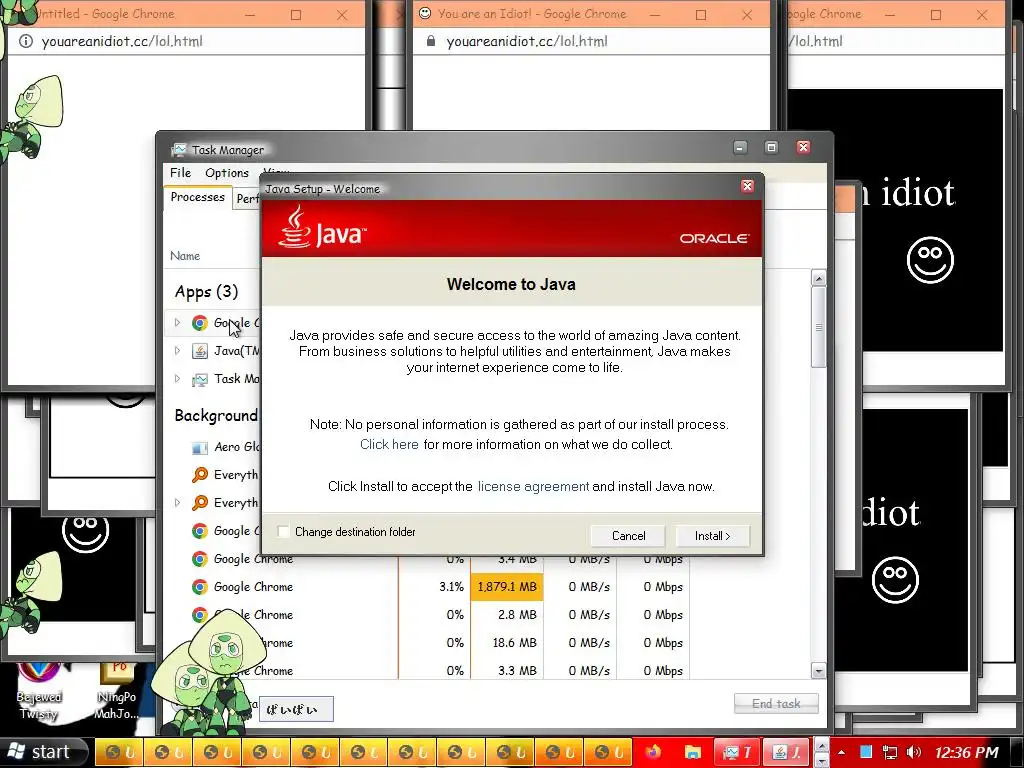Switch to the Processes tab
The height and width of the screenshot is (768, 1024).
pyautogui.click(x=197, y=197)
